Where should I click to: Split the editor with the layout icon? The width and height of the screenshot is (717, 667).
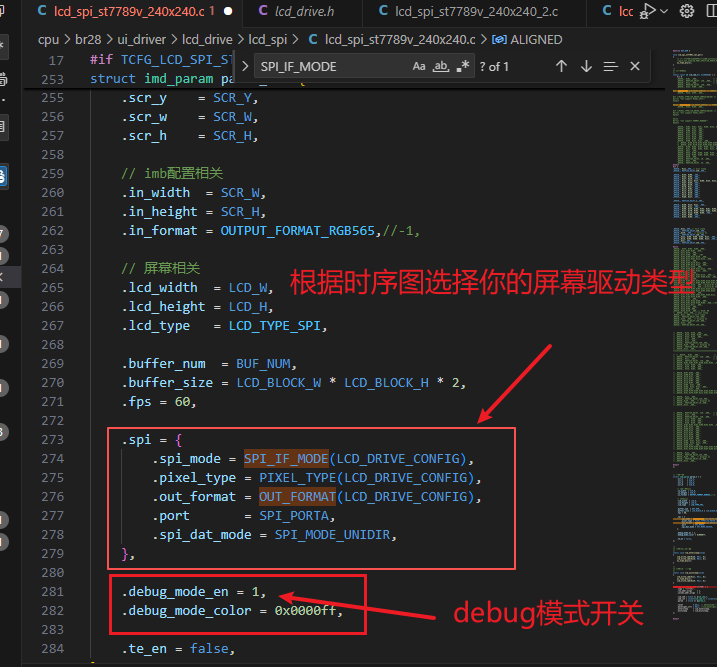pyautogui.click(x=712, y=11)
